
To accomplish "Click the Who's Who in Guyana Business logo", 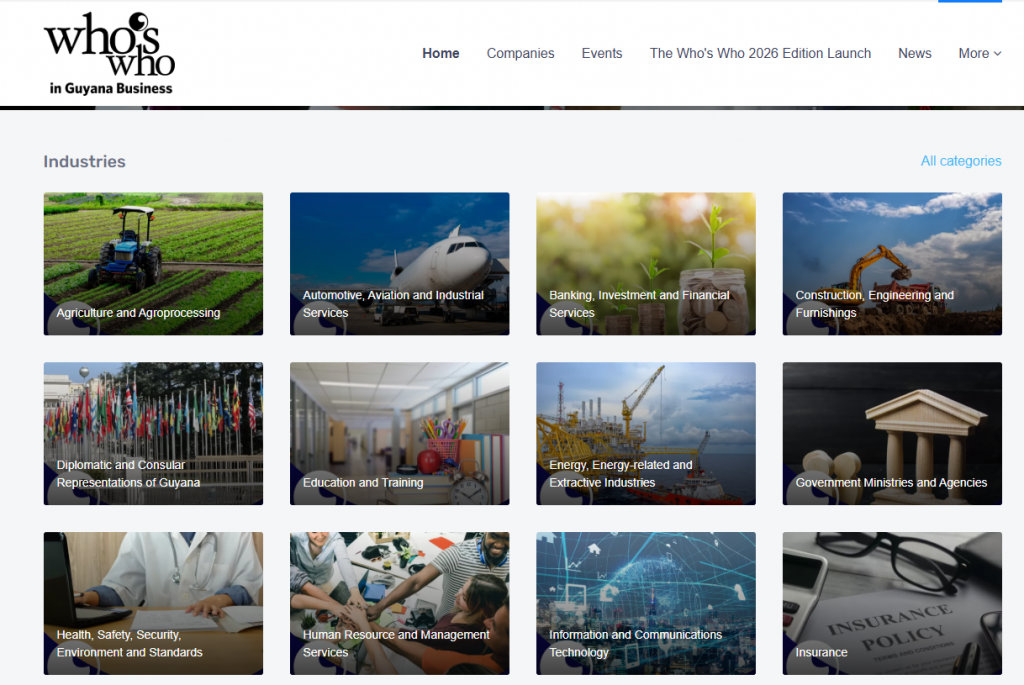I will [x=109, y=54].
